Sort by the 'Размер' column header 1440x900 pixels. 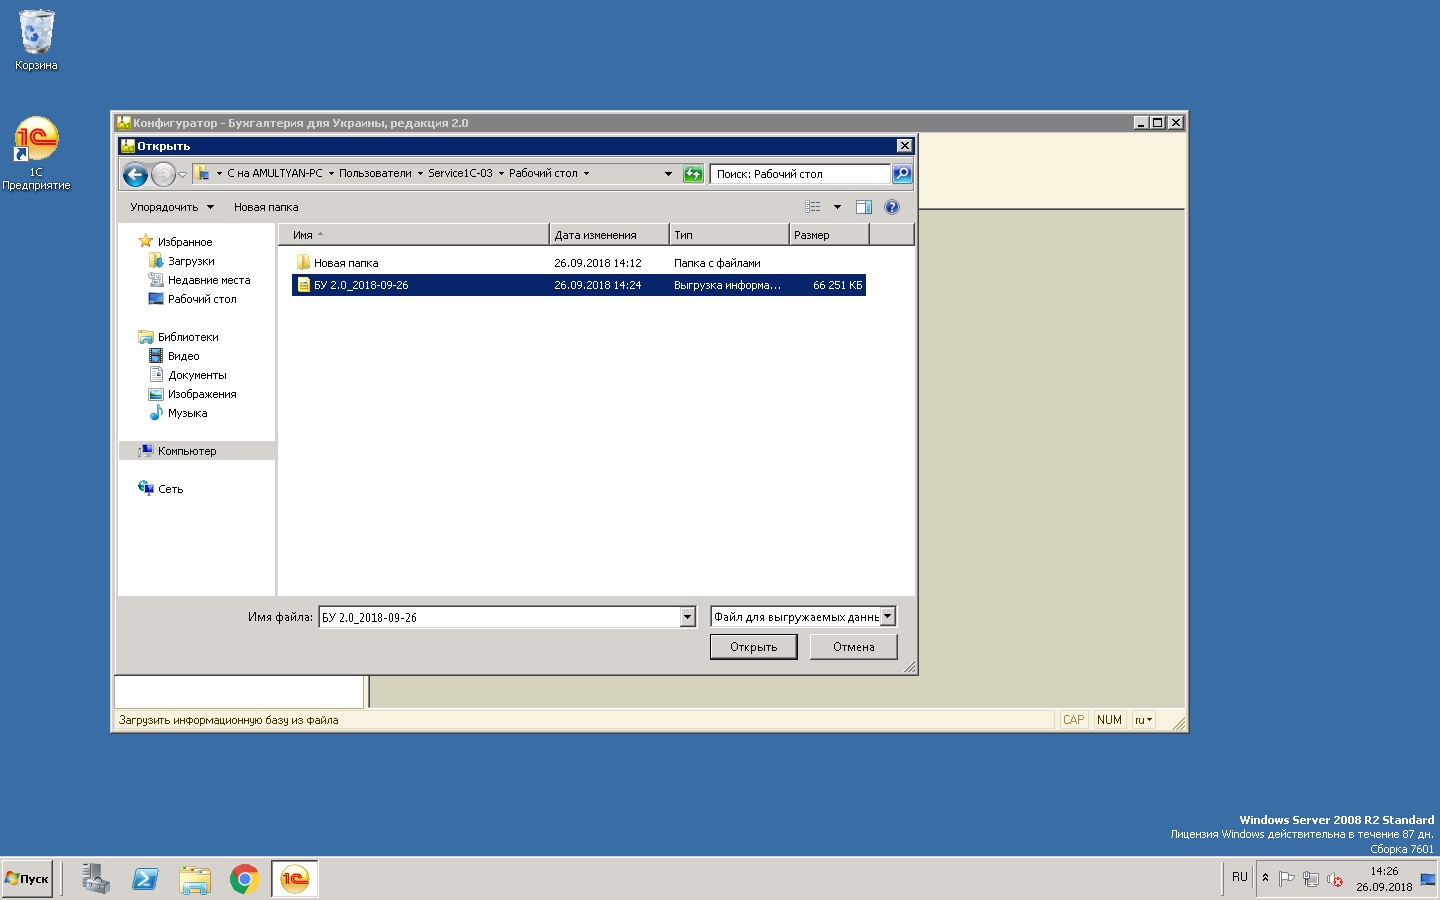(829, 235)
